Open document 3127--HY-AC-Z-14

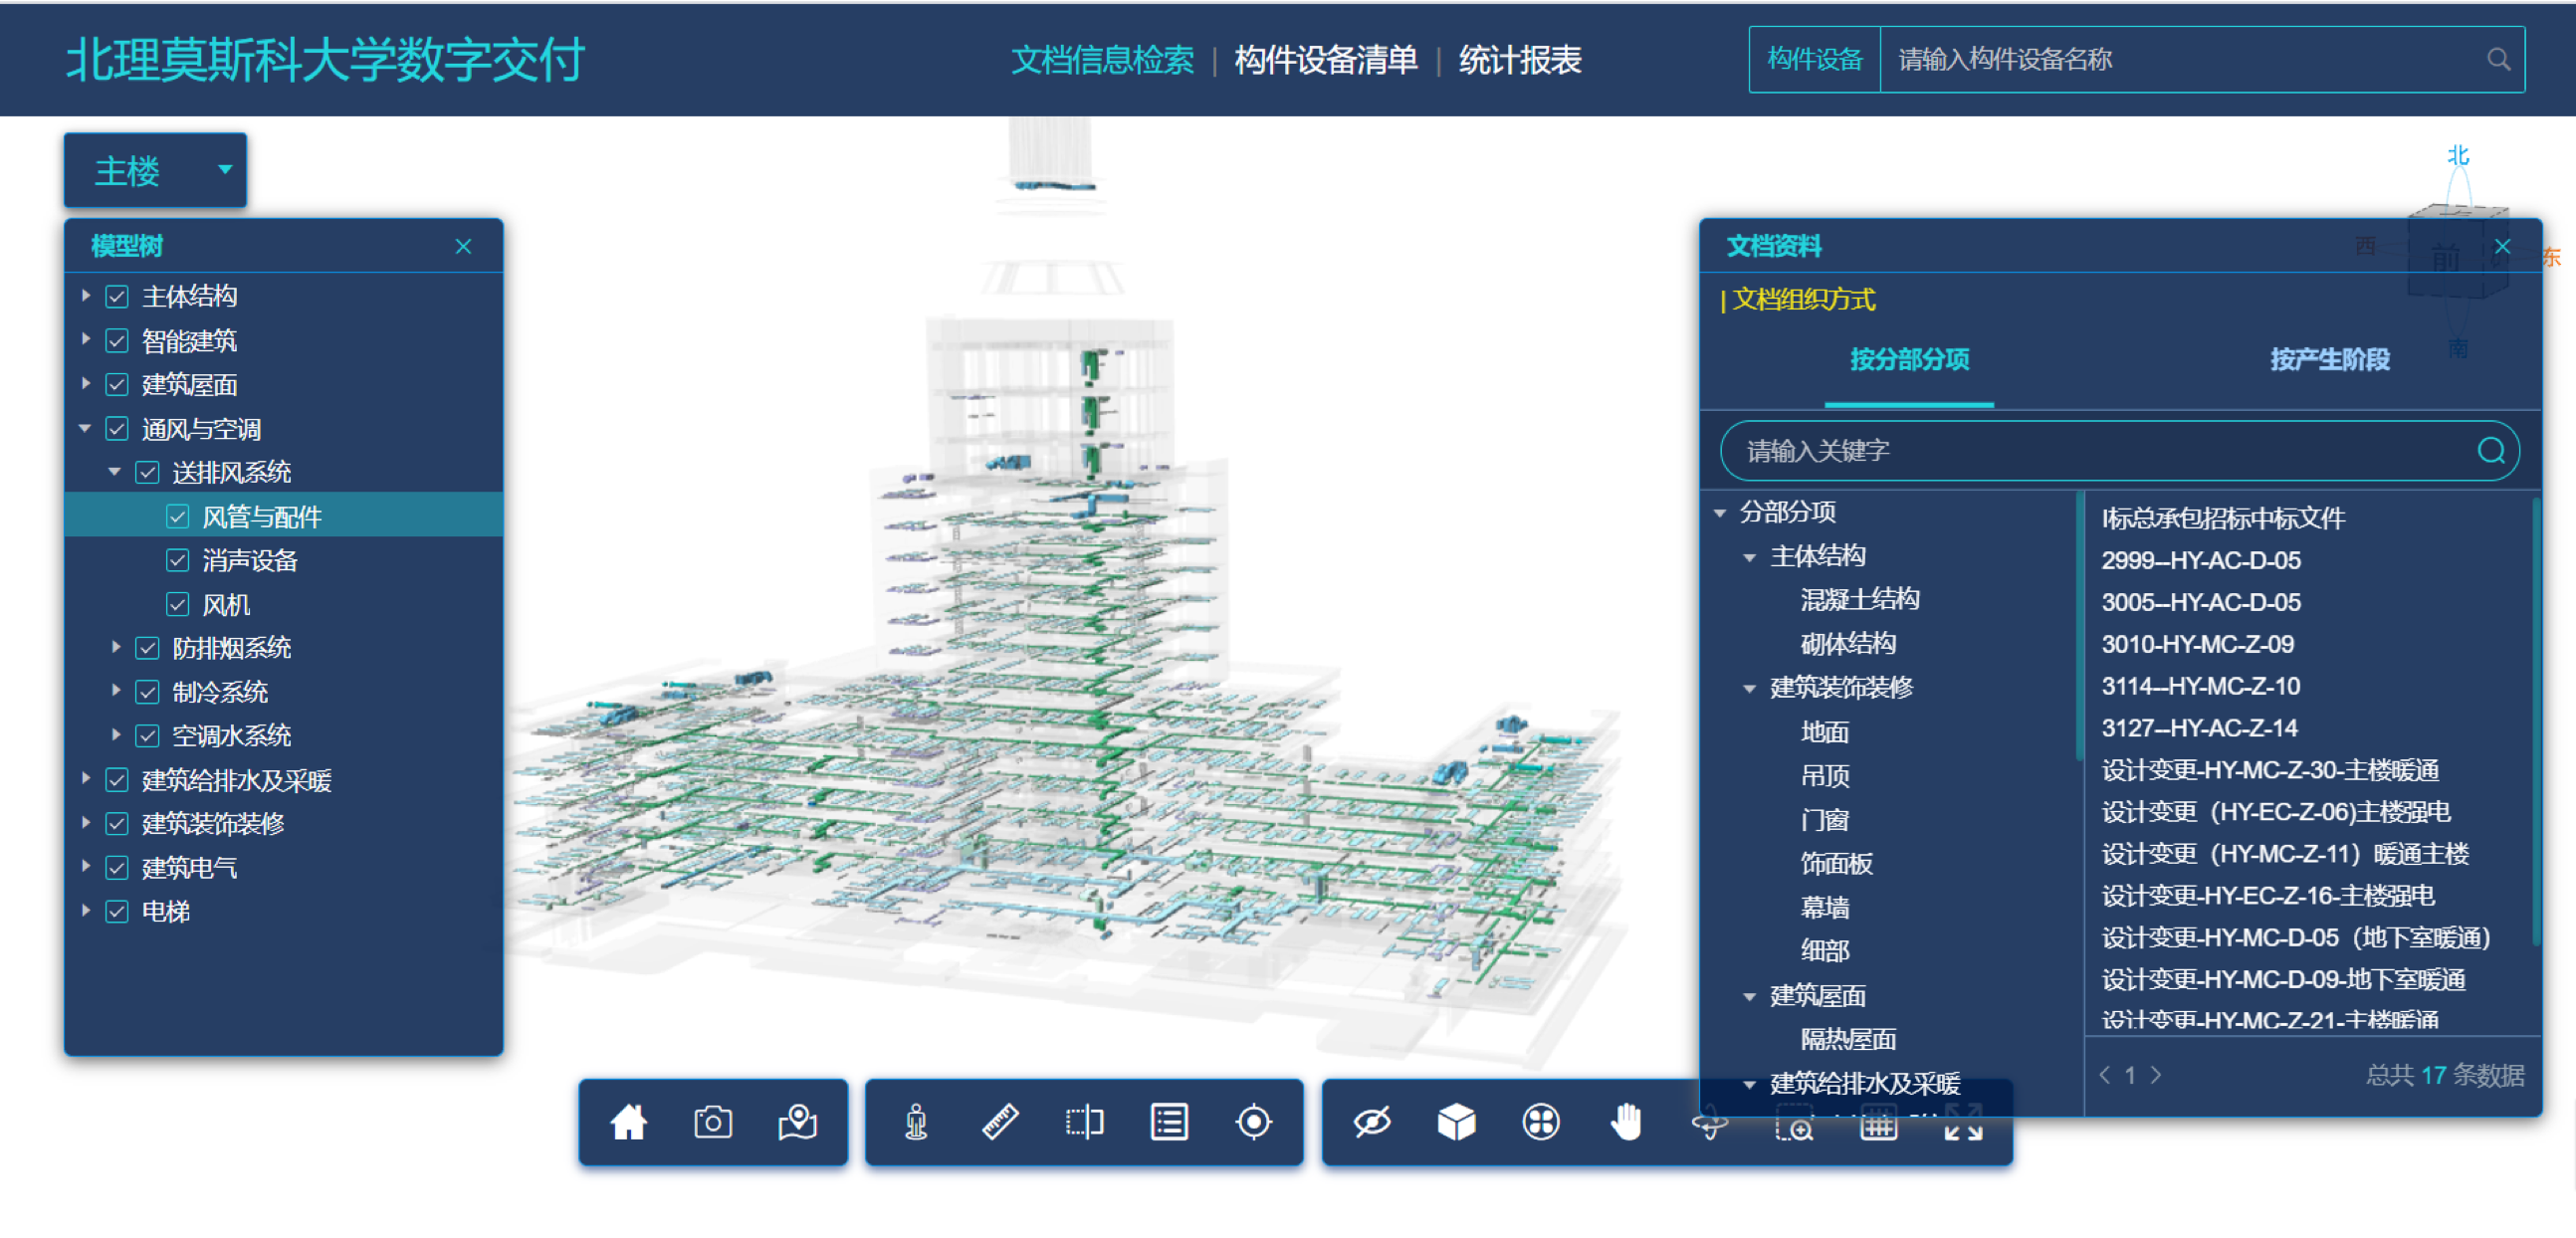[x=2199, y=729]
